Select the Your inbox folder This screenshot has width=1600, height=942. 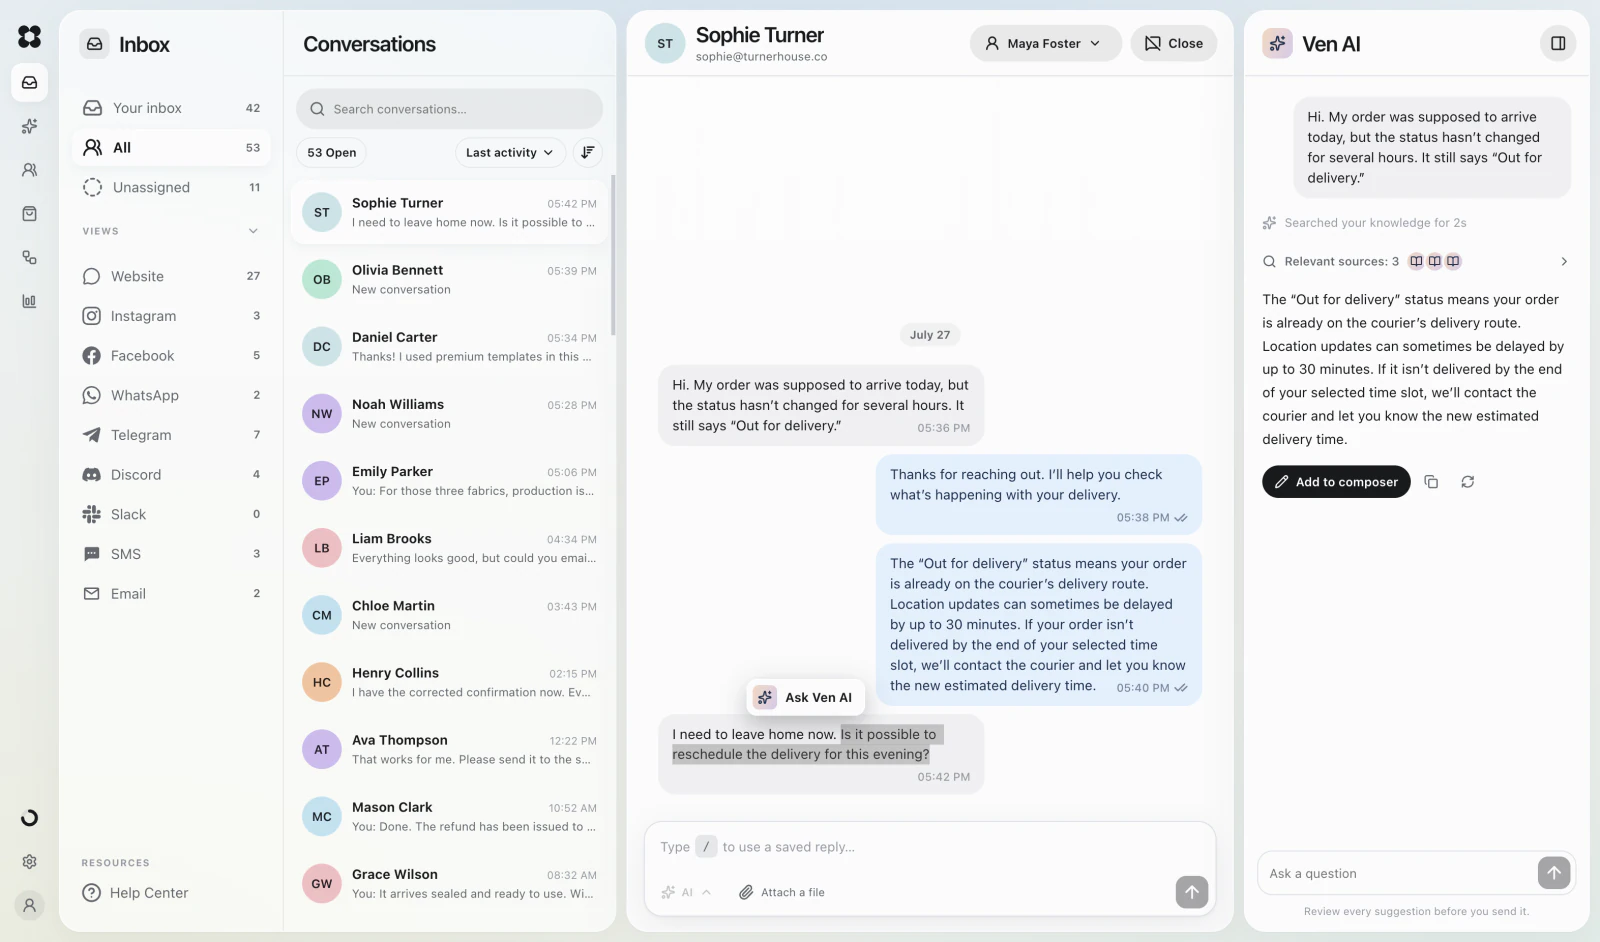[x=171, y=108]
